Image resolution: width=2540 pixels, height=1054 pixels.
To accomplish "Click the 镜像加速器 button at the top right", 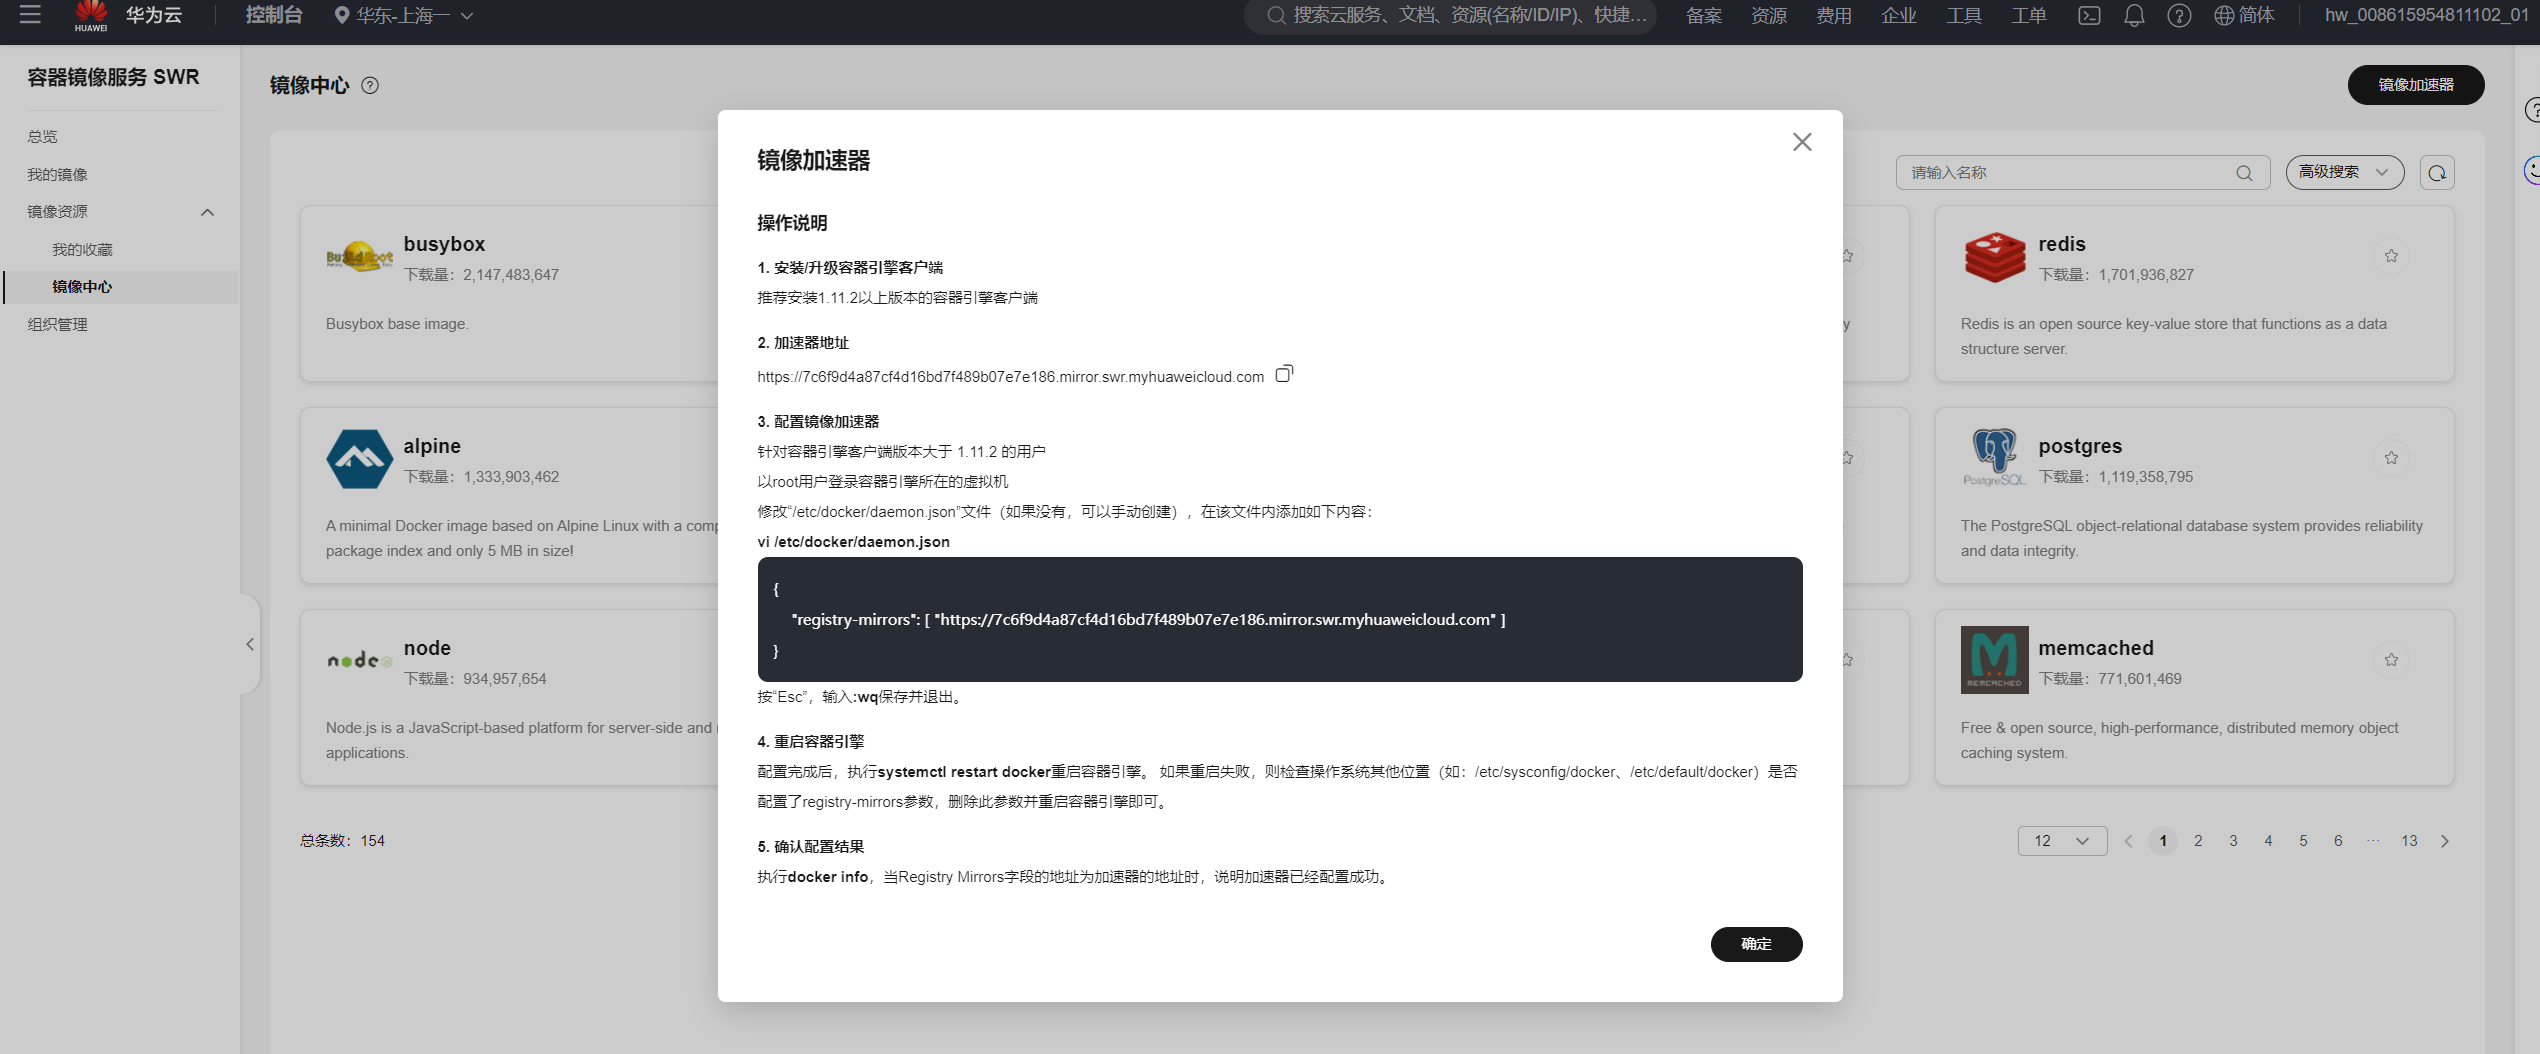I will [x=2415, y=85].
